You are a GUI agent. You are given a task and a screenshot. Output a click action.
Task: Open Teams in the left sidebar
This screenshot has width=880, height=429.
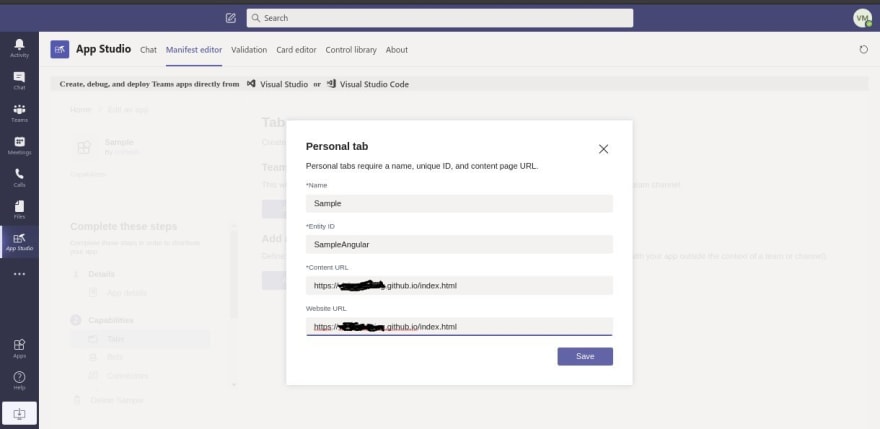tap(19, 113)
